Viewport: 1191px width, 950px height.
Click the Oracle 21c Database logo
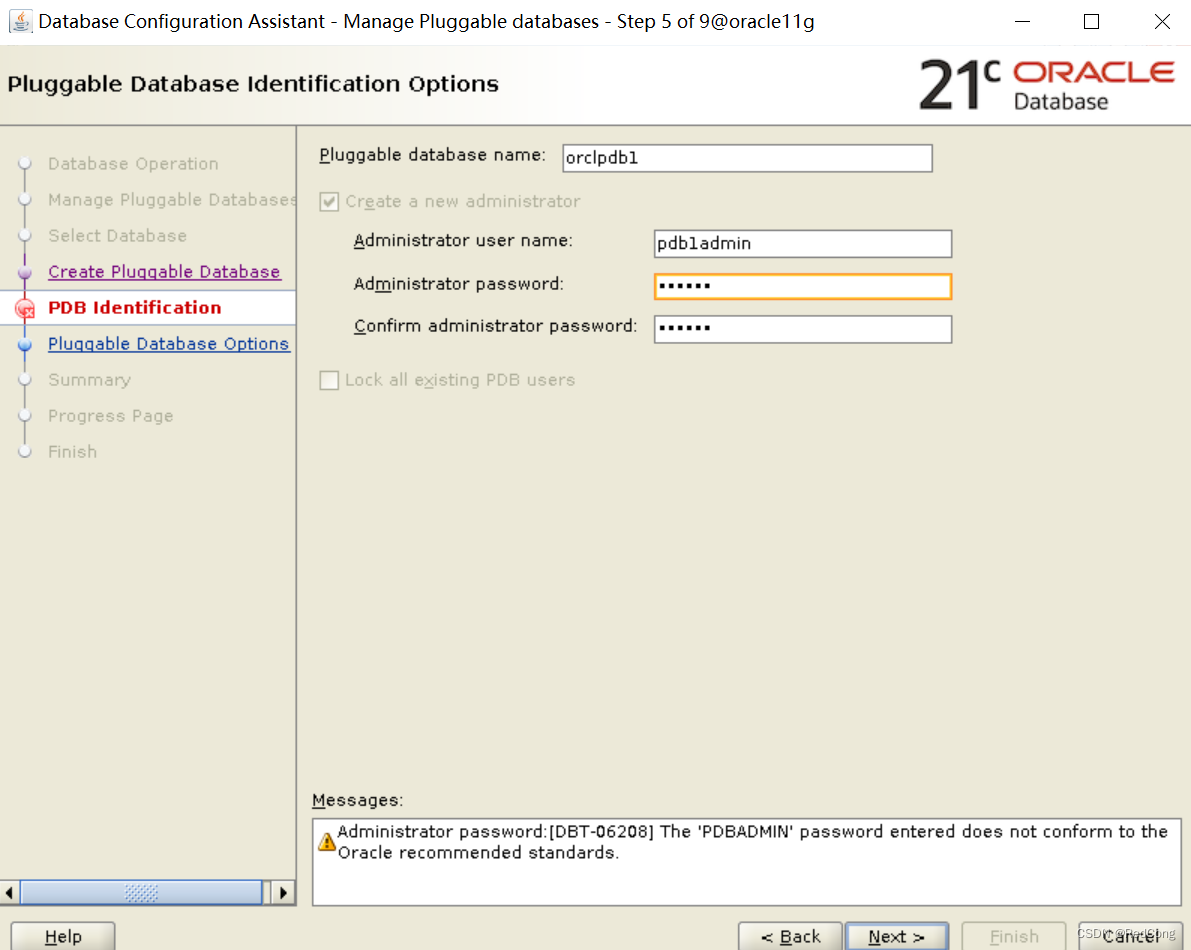1047,85
